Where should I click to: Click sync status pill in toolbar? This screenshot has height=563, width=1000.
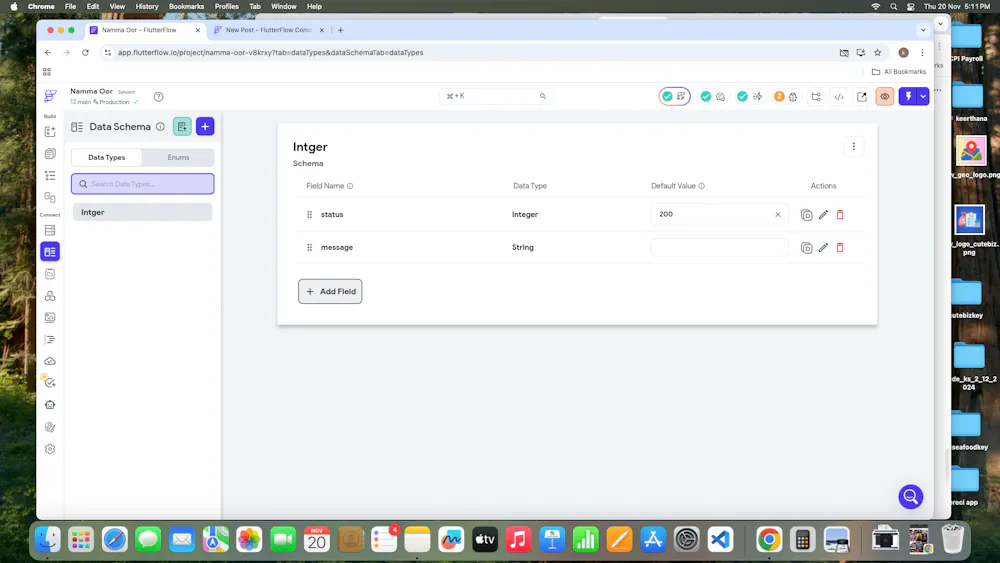tap(674, 96)
